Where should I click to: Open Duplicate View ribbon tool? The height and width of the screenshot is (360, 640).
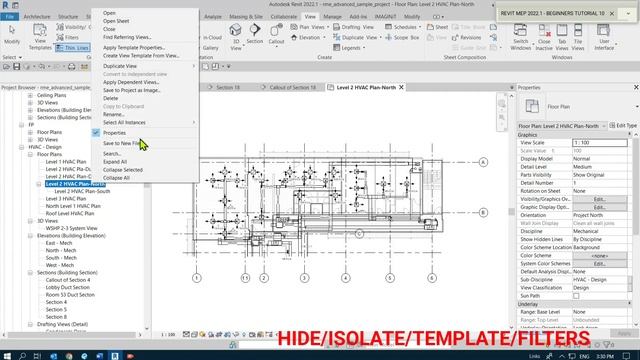coord(358,38)
